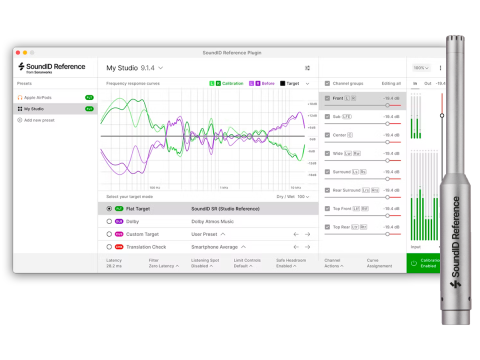Adjust the Front channel gain slider

pos(387,105)
